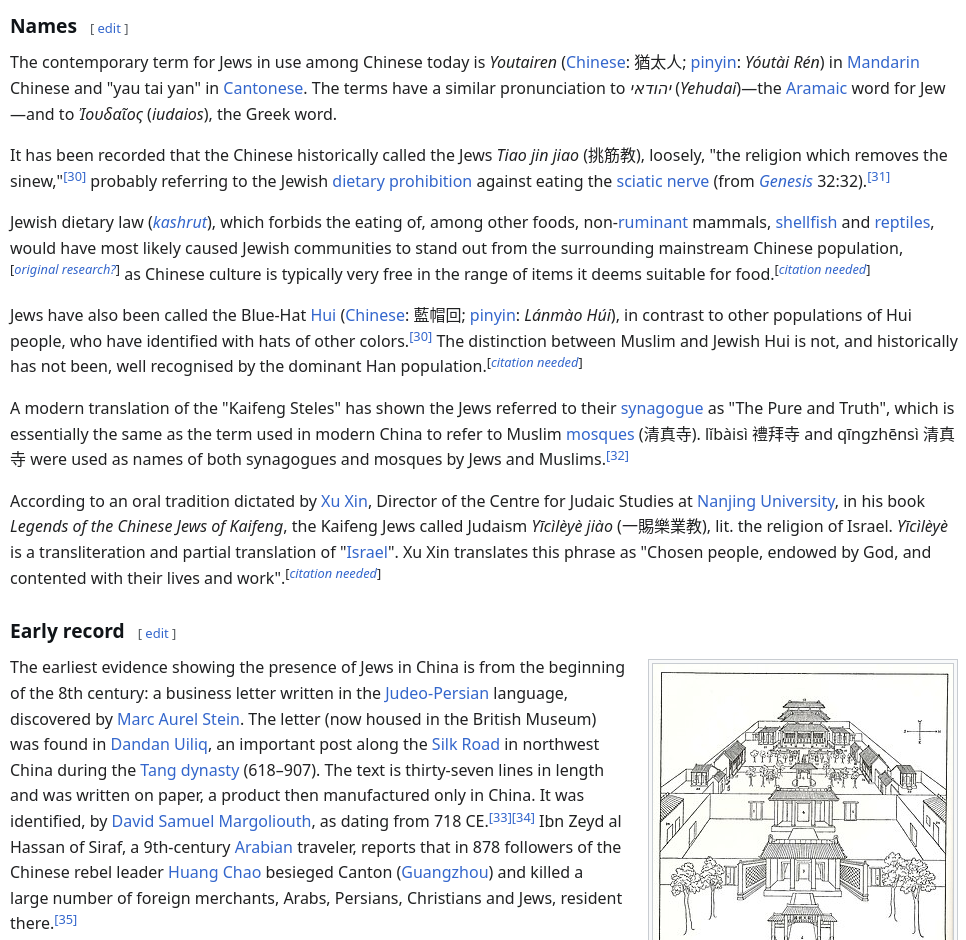The width and height of the screenshot is (966, 940).
Task: Open the Tang dynasty link
Action: click(190, 771)
